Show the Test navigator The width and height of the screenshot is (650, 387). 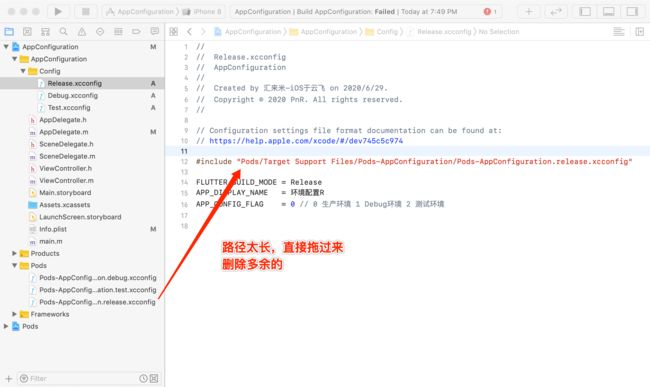(x=100, y=31)
